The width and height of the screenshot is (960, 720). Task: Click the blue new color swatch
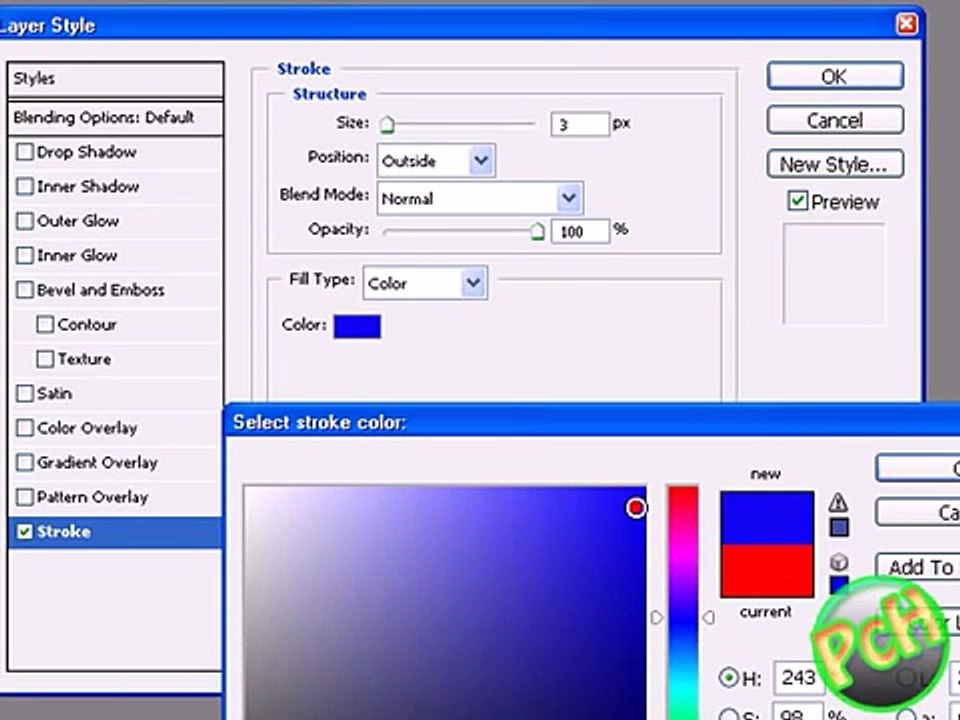pyautogui.click(x=767, y=518)
